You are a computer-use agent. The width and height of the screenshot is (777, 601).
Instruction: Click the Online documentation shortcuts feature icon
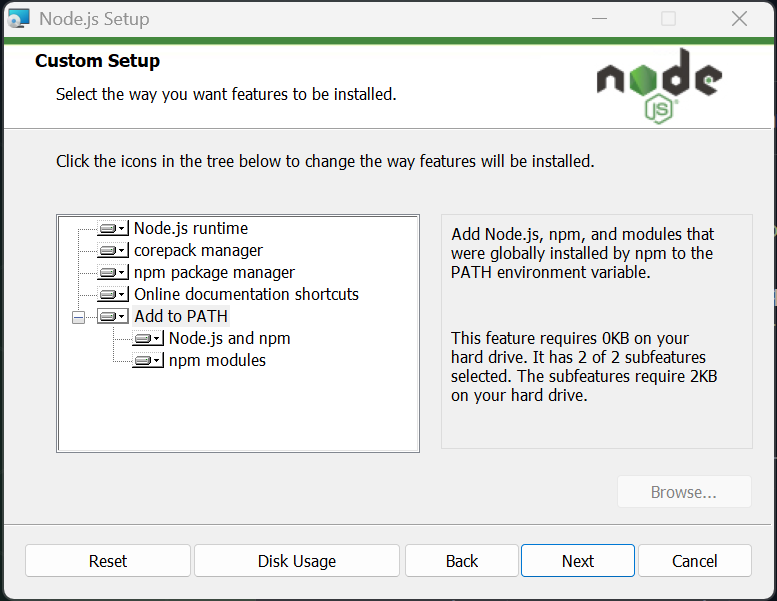(x=112, y=294)
